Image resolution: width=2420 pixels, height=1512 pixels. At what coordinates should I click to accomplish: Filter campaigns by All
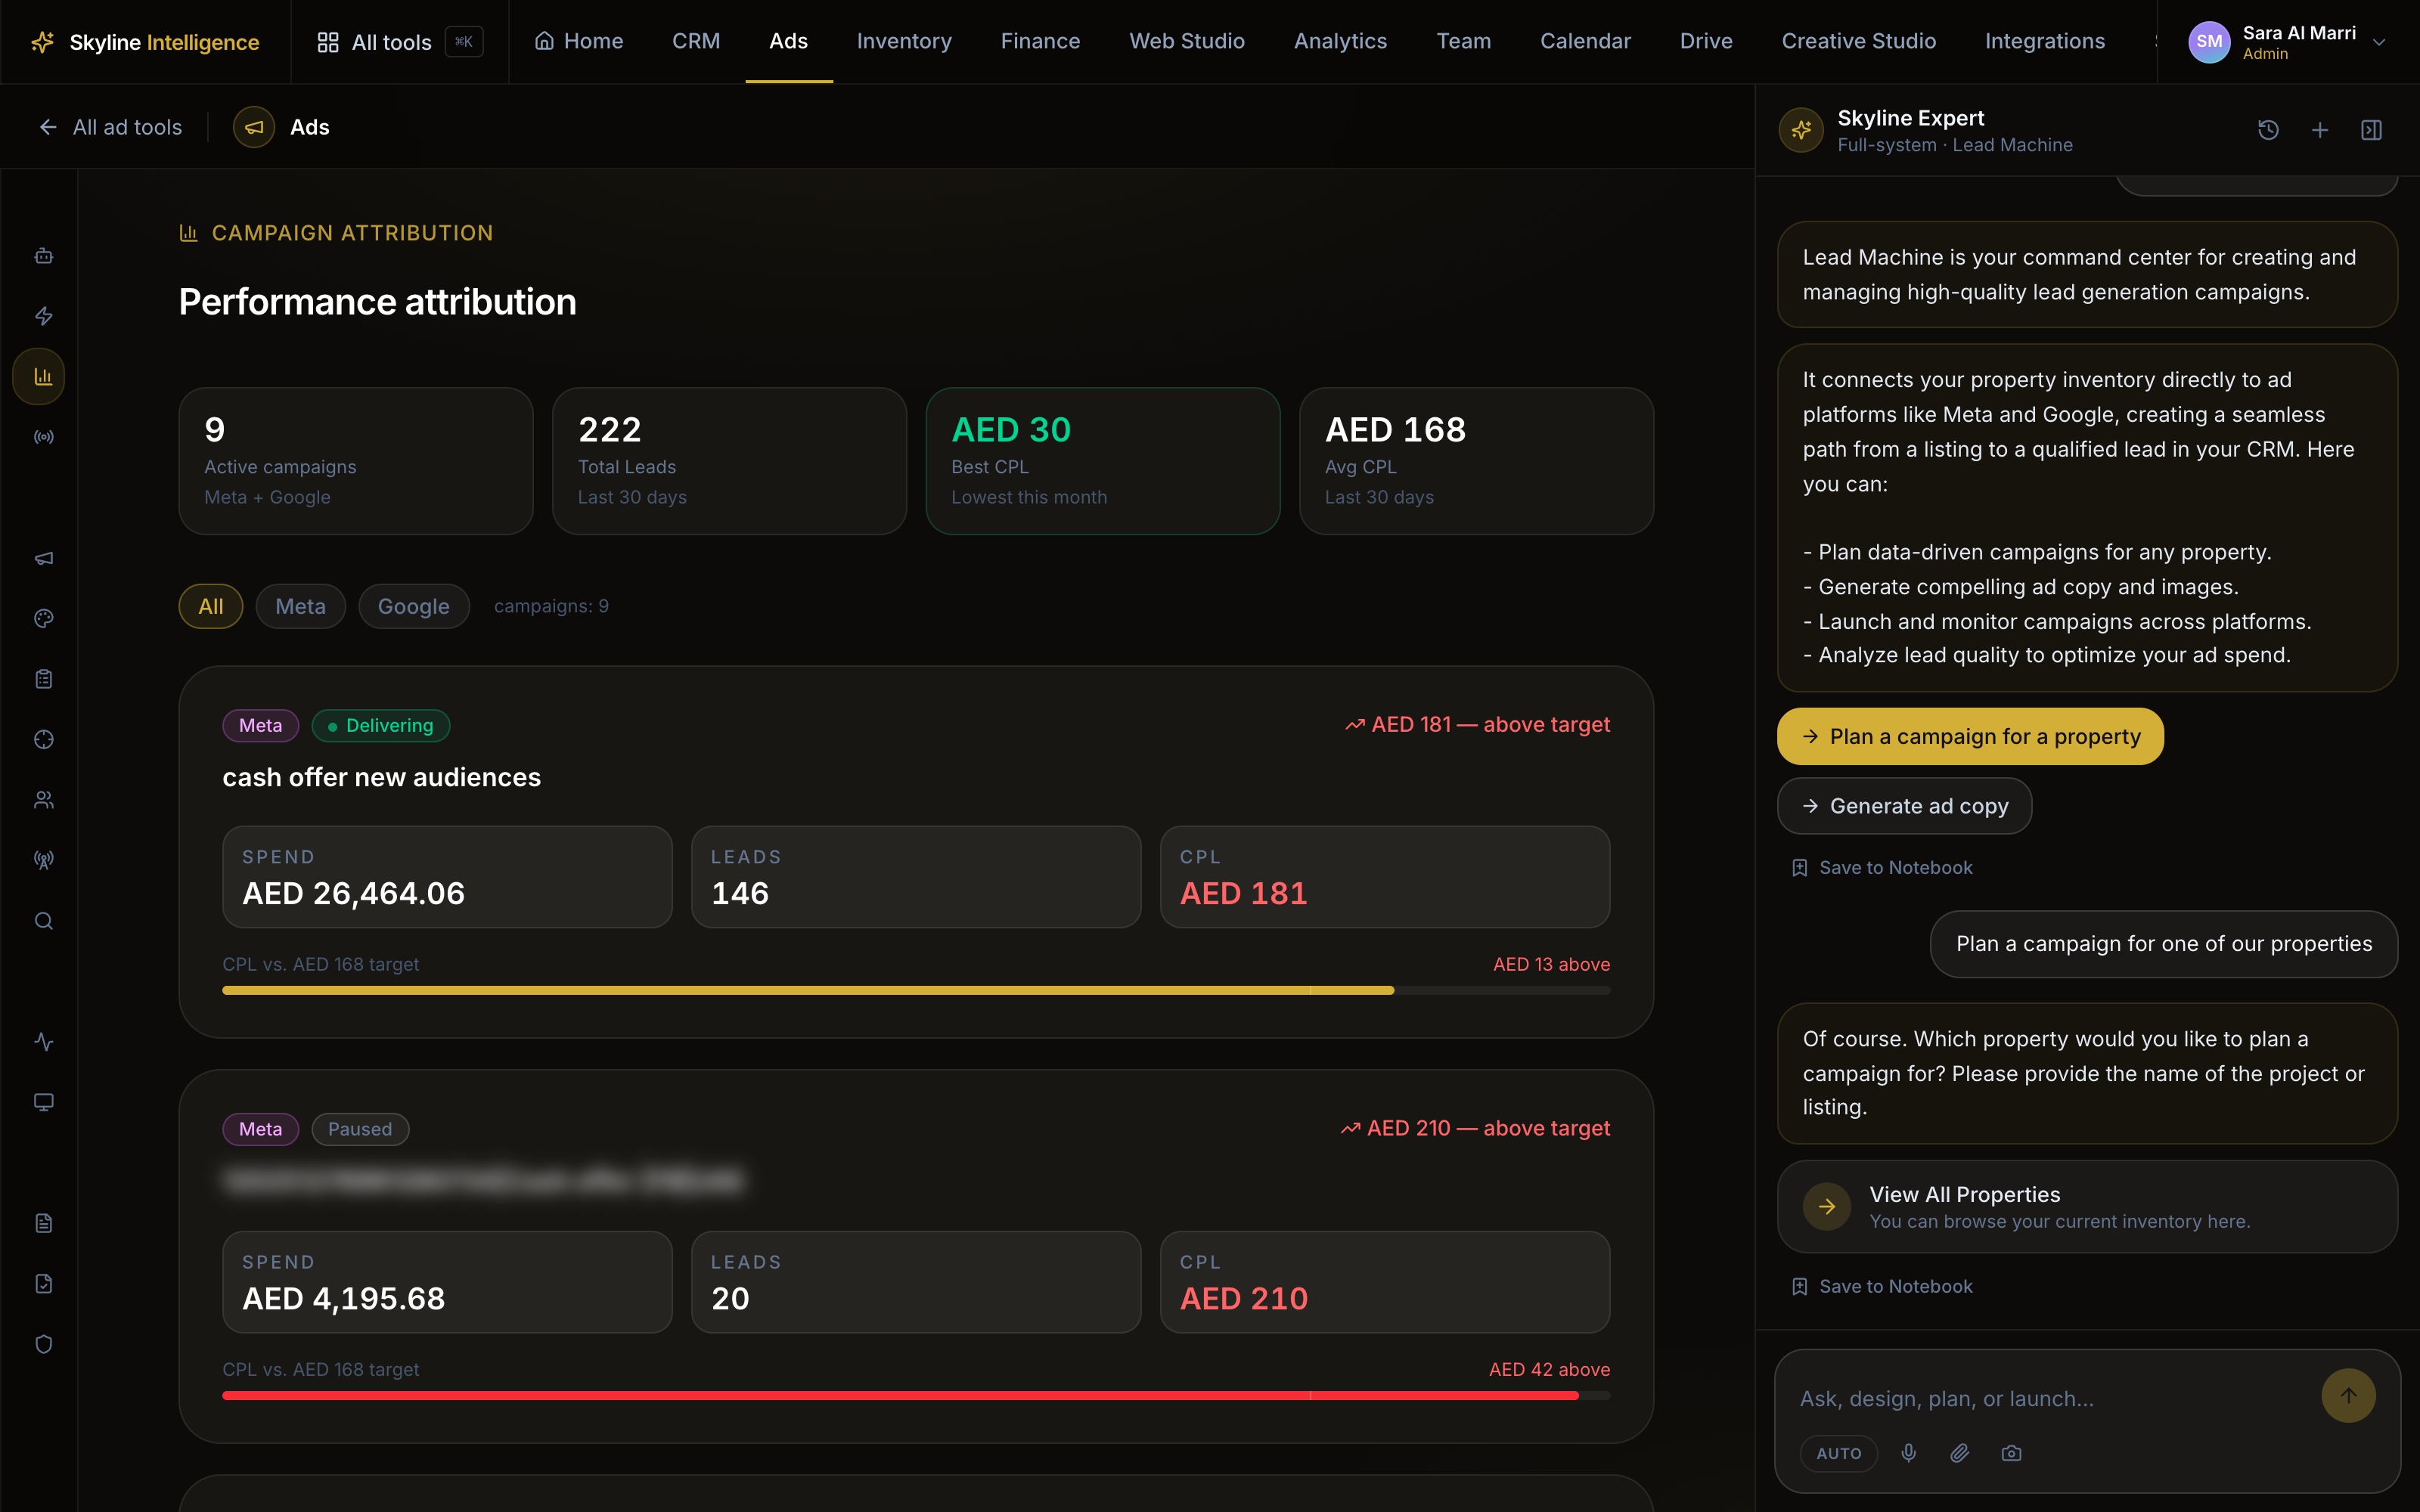tap(210, 606)
